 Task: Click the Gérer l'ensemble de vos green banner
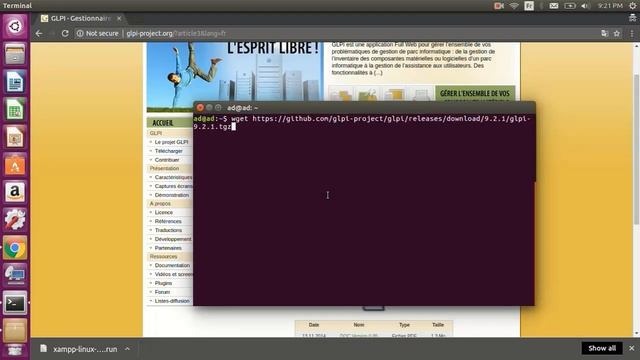pyautogui.click(x=475, y=94)
